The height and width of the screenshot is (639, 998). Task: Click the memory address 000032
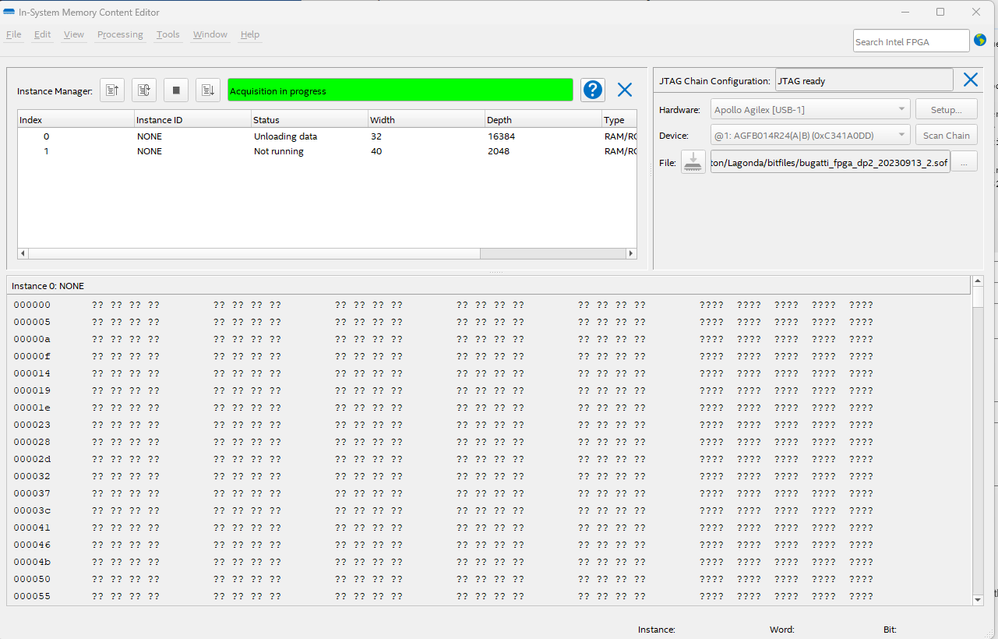coord(32,476)
